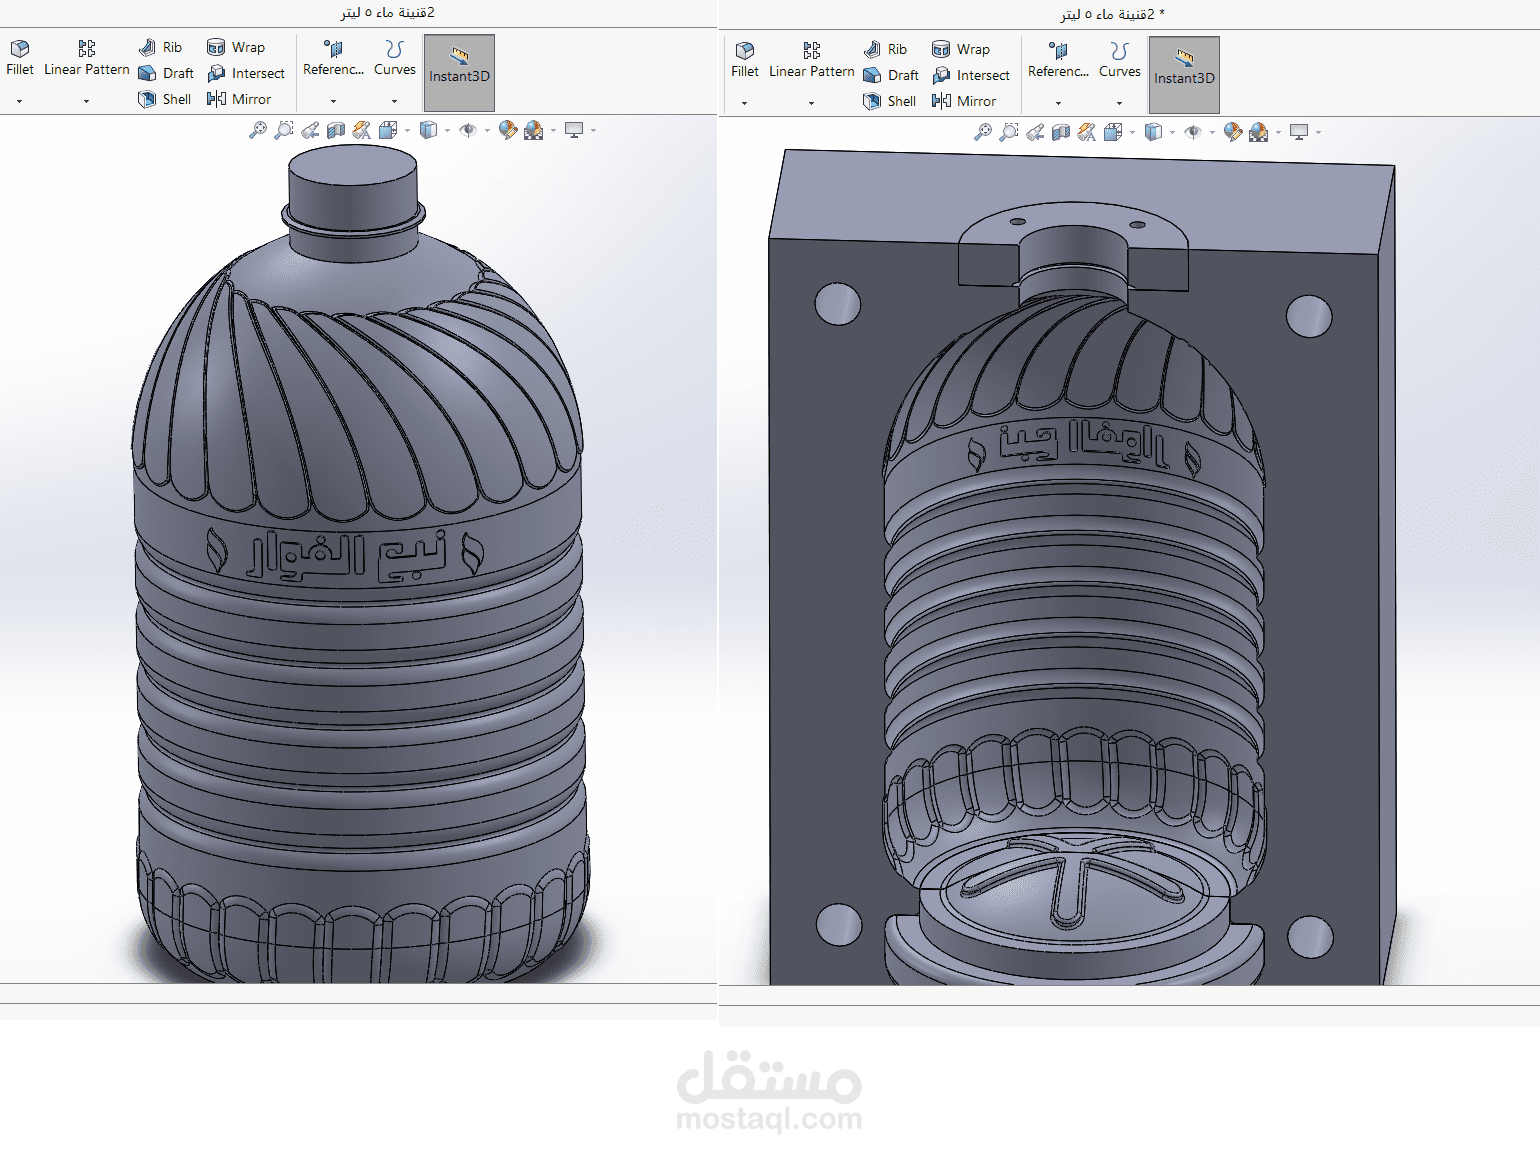Toggle Section View in right viewport

point(1061,132)
